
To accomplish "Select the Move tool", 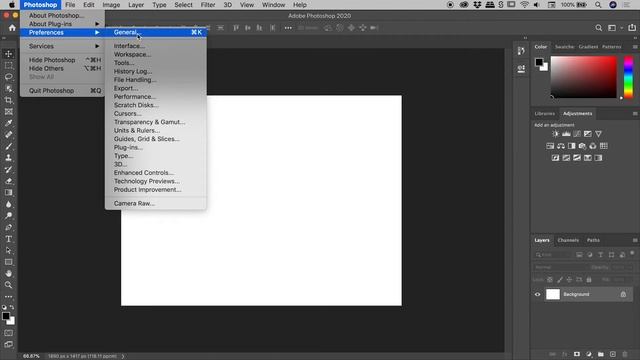I will point(9,54).
